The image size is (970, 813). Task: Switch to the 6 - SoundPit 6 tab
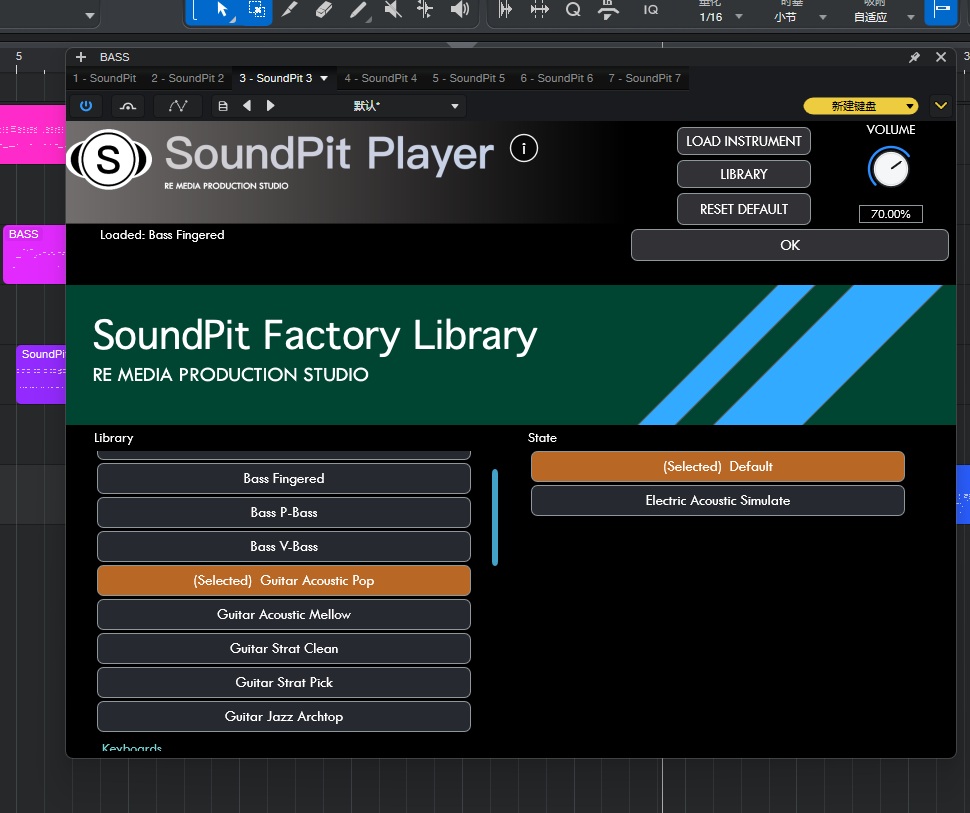[x=556, y=78]
